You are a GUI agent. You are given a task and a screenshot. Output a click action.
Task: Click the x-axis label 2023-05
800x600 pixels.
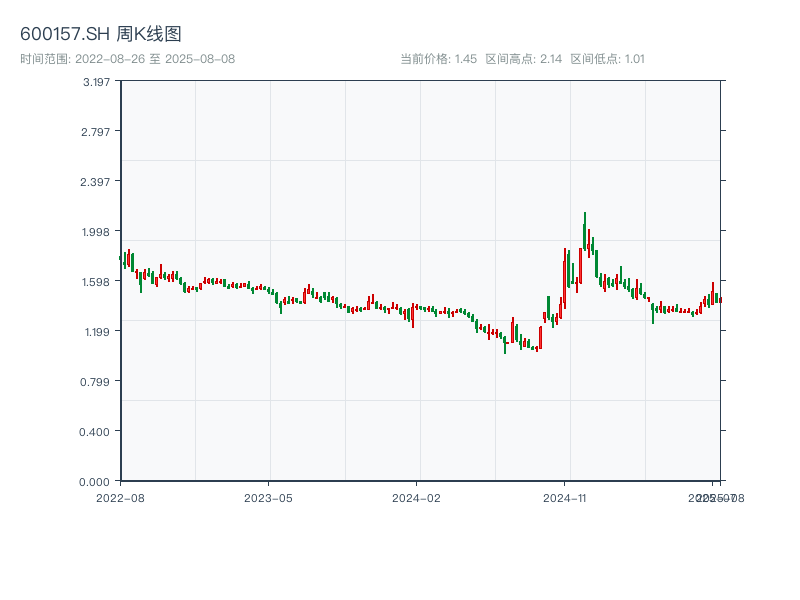coord(268,498)
